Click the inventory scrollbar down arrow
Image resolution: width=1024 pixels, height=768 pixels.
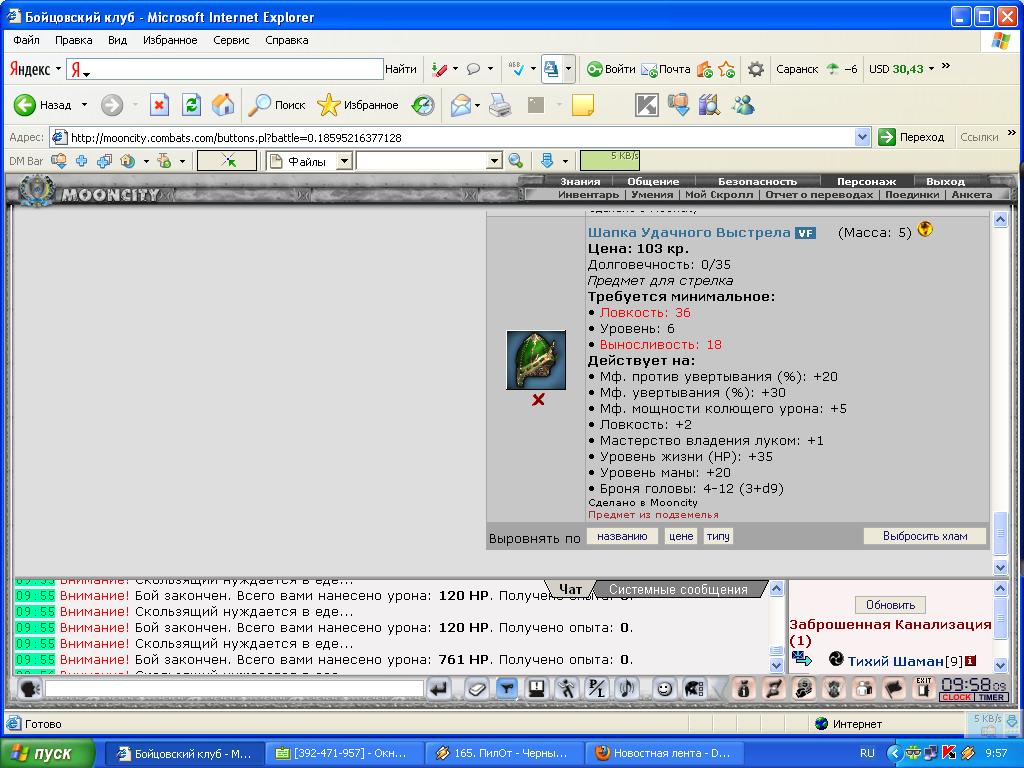1000,567
